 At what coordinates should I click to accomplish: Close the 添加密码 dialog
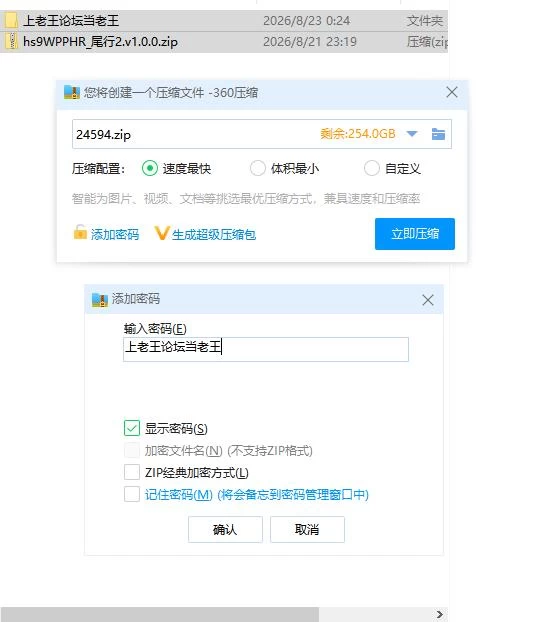coord(428,300)
